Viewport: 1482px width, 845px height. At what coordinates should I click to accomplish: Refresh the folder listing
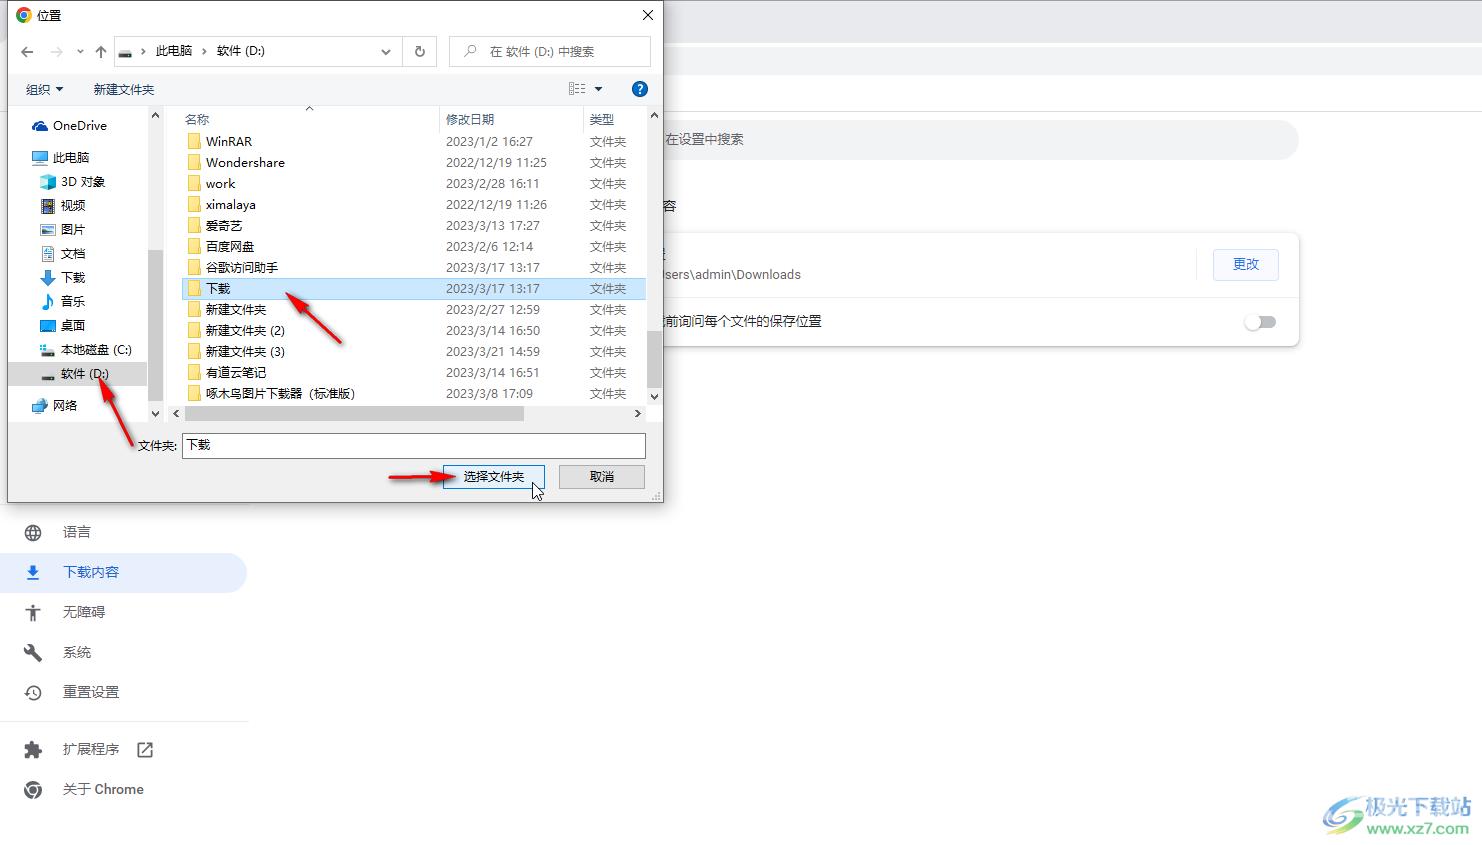coord(420,52)
